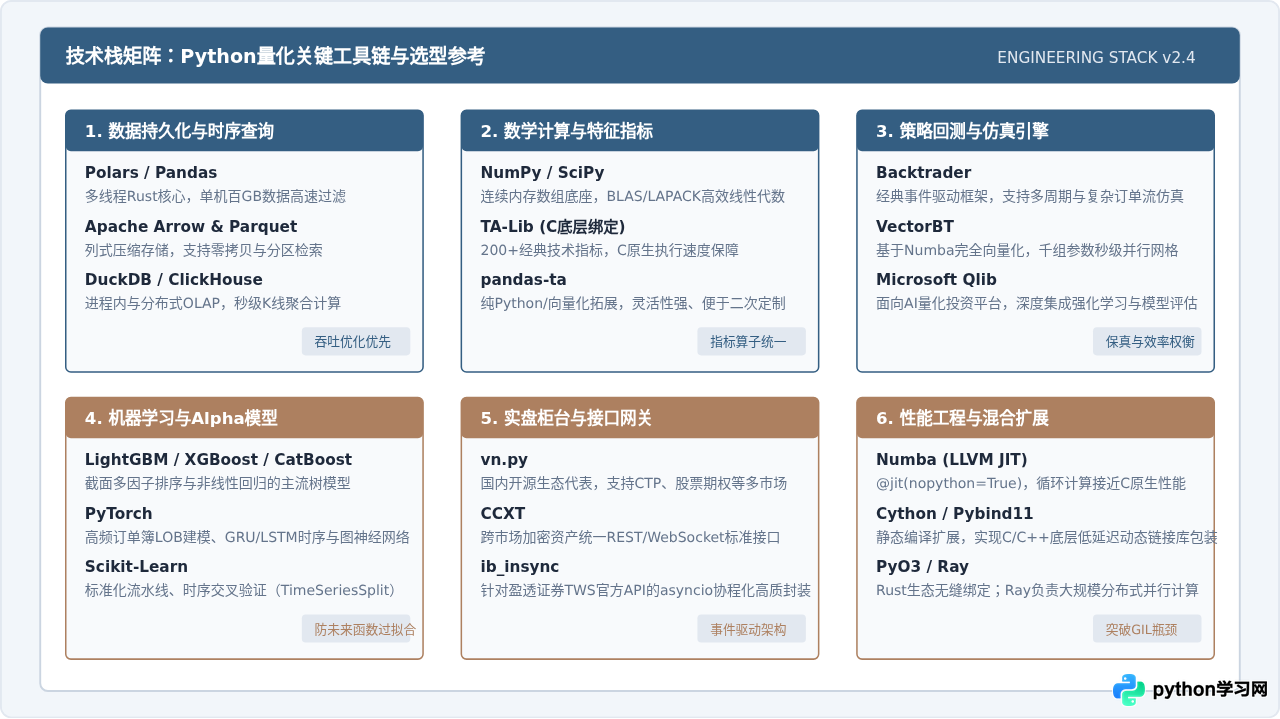Click the 保真与效率权衡 tag

(1147, 342)
